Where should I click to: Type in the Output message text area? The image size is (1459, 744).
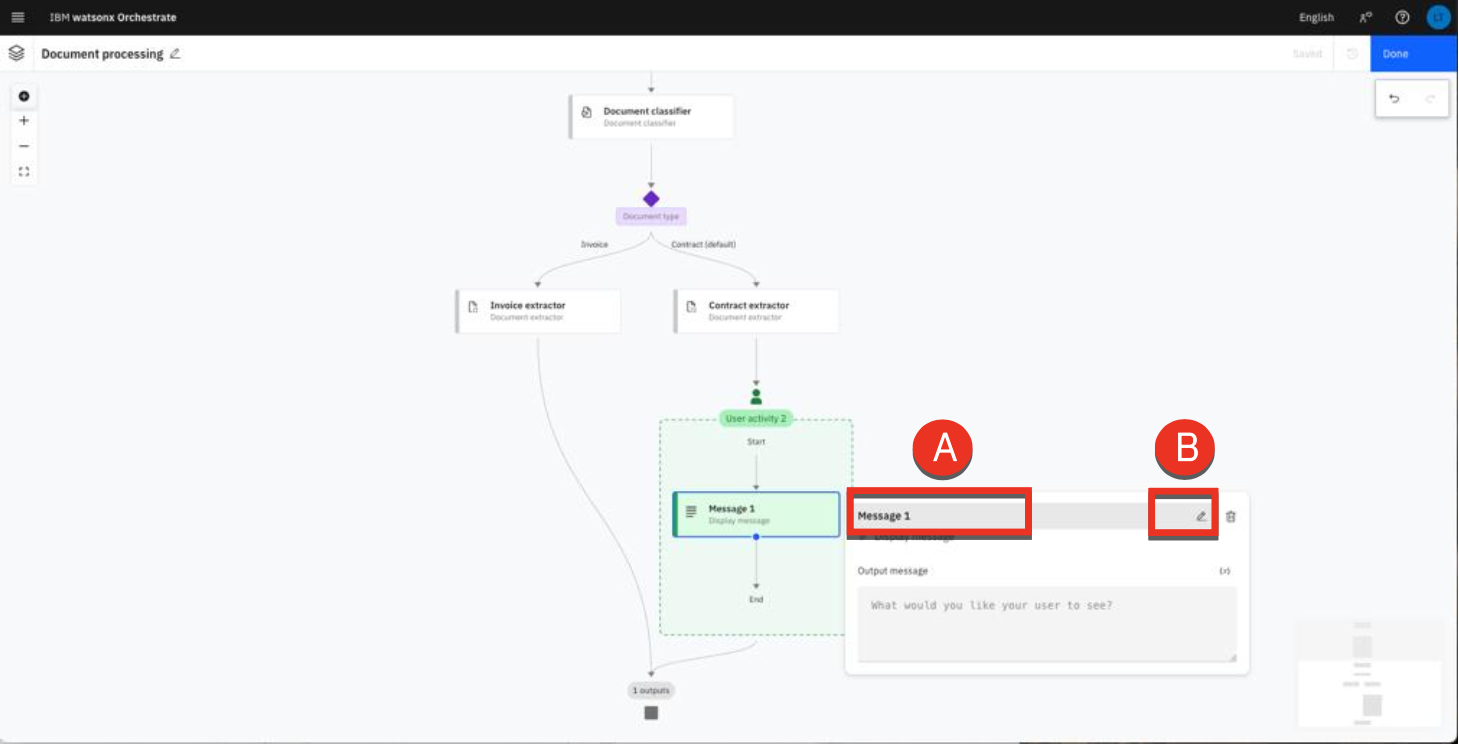tap(1047, 624)
